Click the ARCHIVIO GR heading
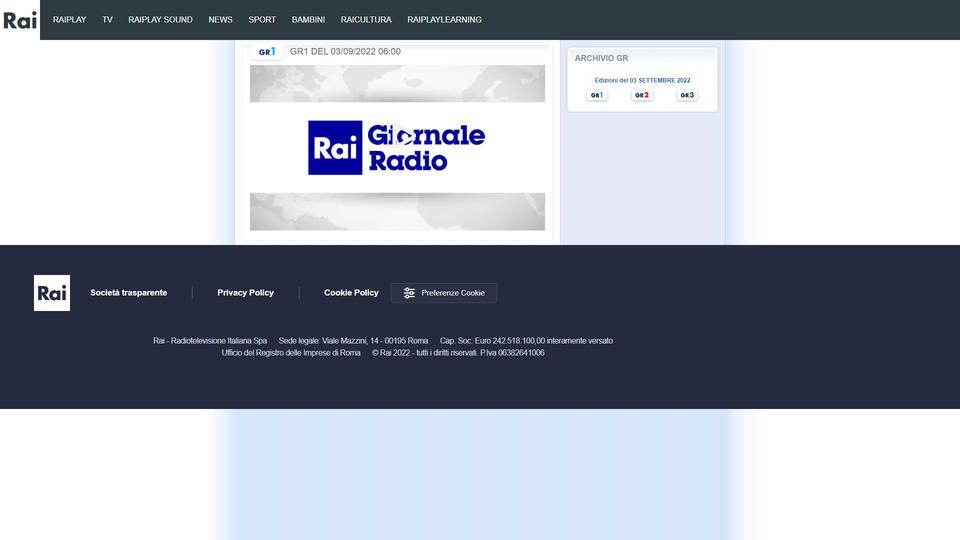960x540 pixels. click(x=601, y=58)
